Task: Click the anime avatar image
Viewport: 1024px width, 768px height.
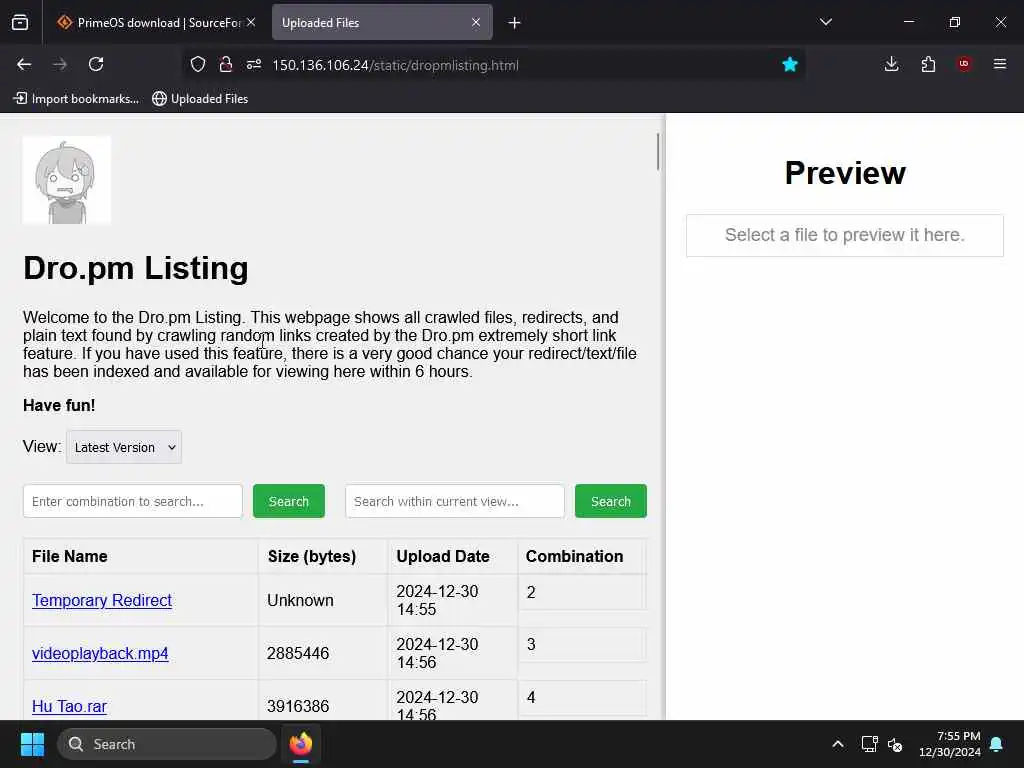Action: [67, 180]
